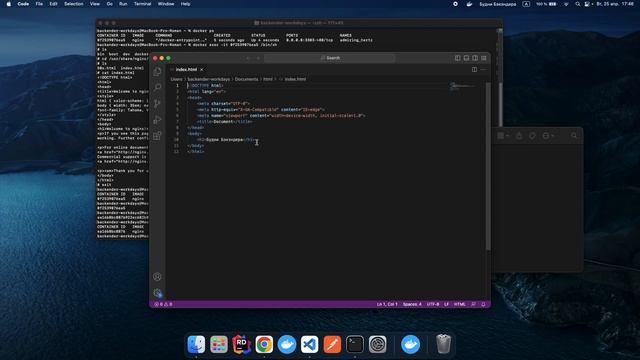Change the line ending via LF
Screen dimensions: 640x360
point(447,304)
